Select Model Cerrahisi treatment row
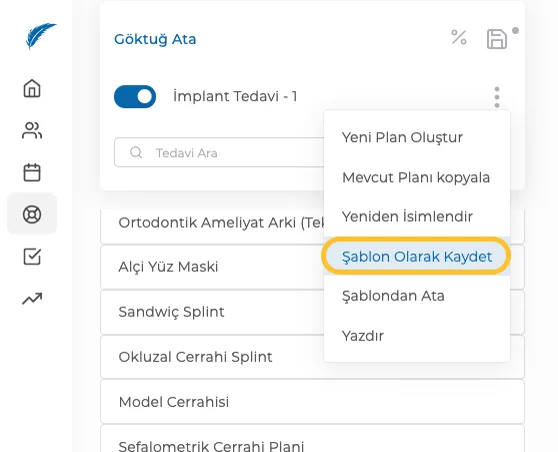Viewport: 558px width, 452px height. [312, 402]
